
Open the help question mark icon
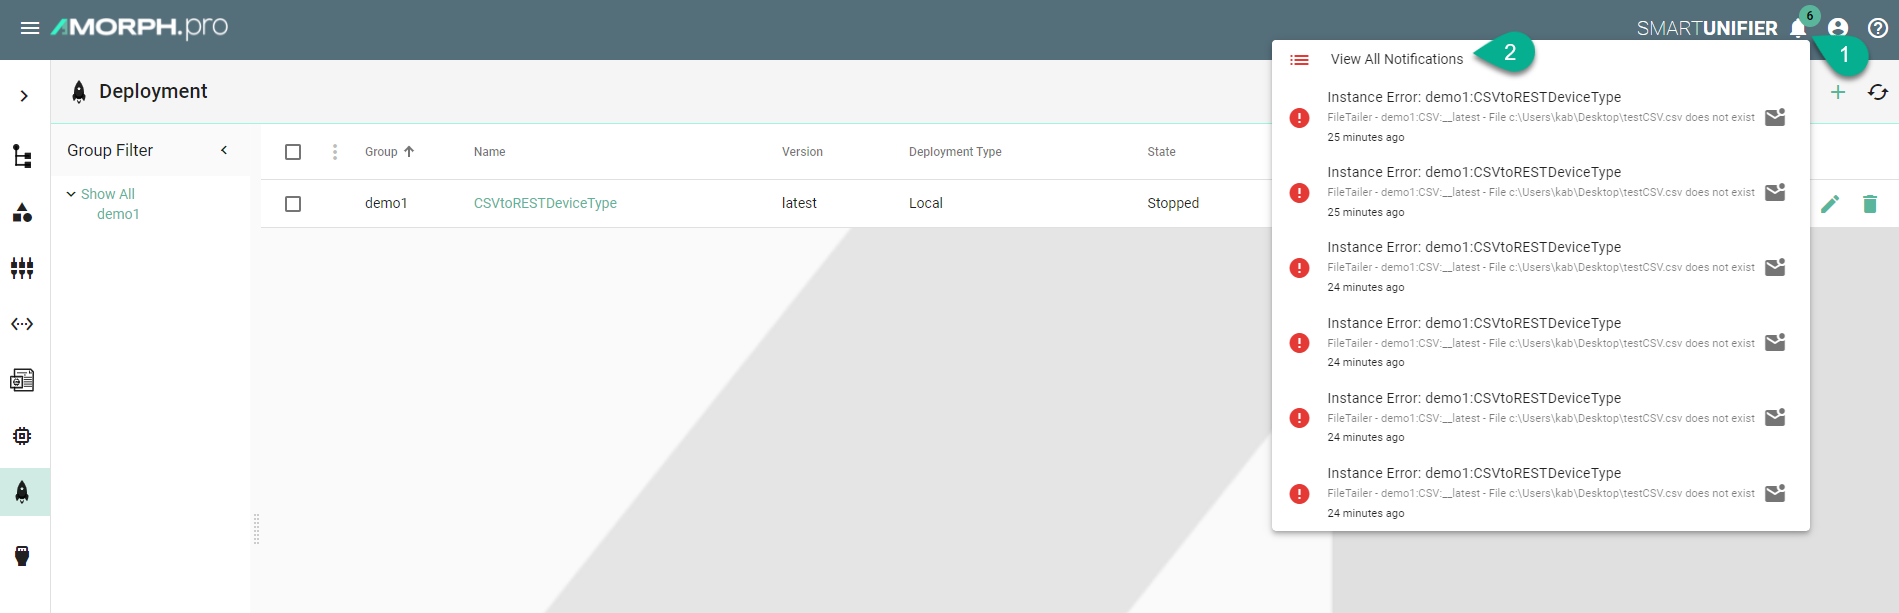coord(1878,28)
